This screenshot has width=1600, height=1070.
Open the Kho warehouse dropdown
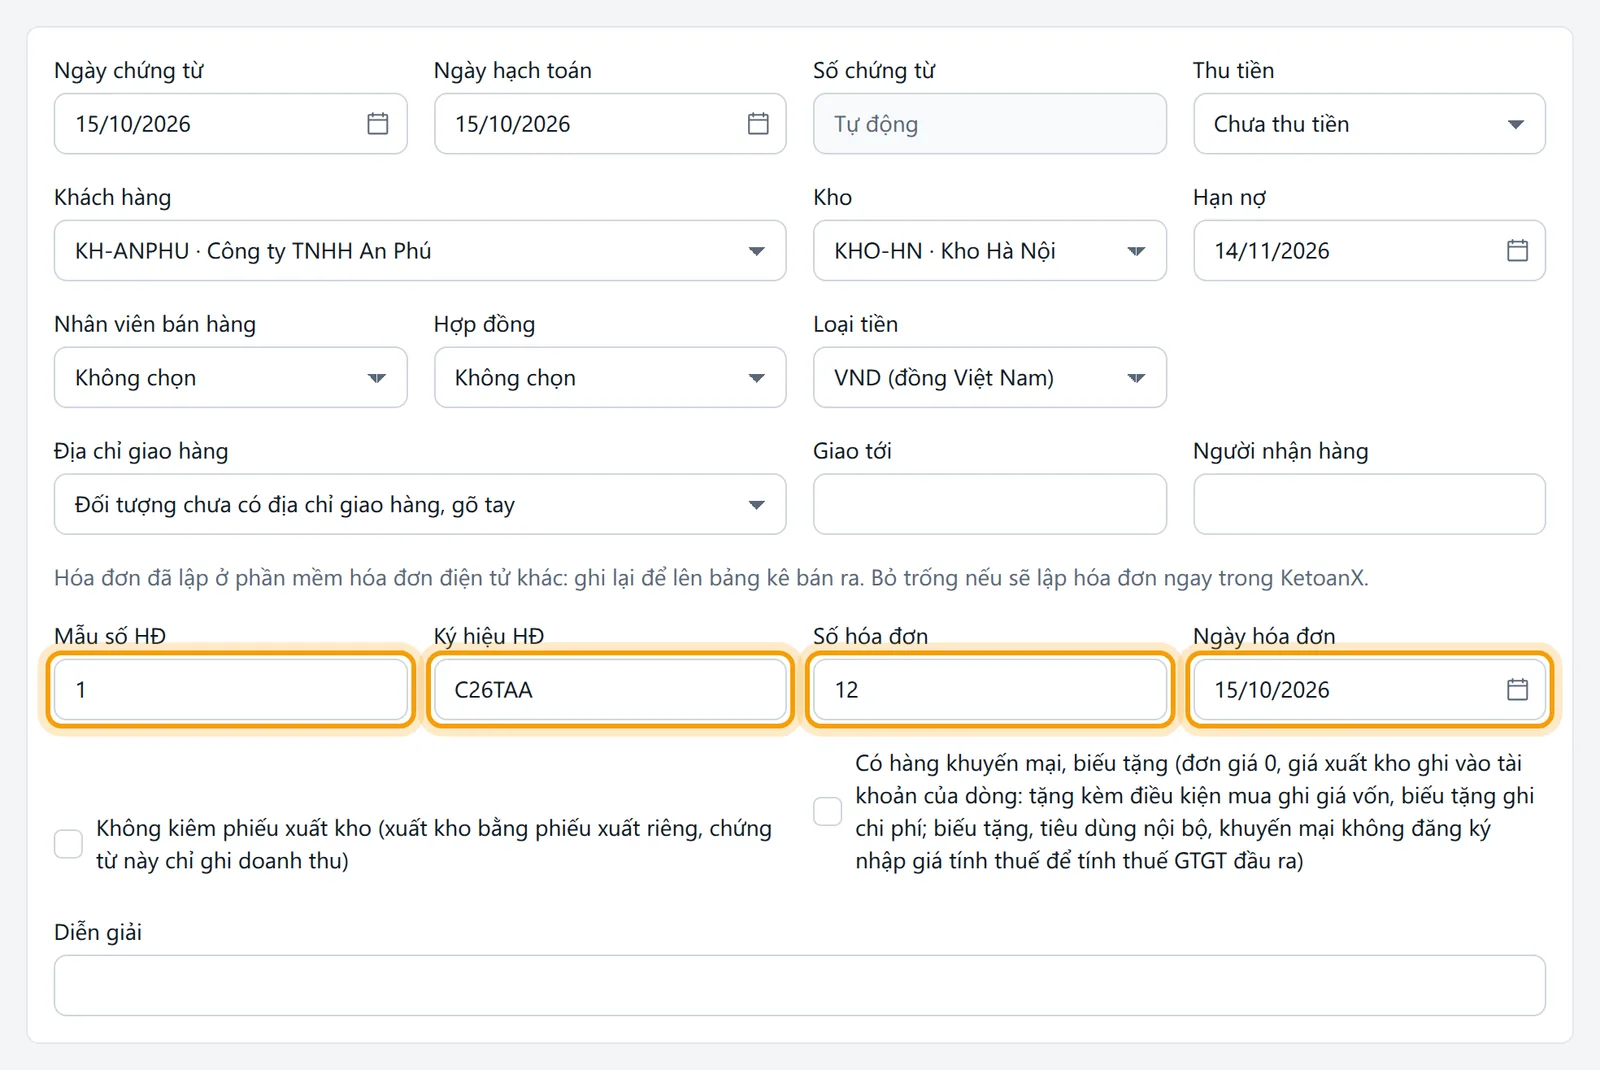(990, 251)
